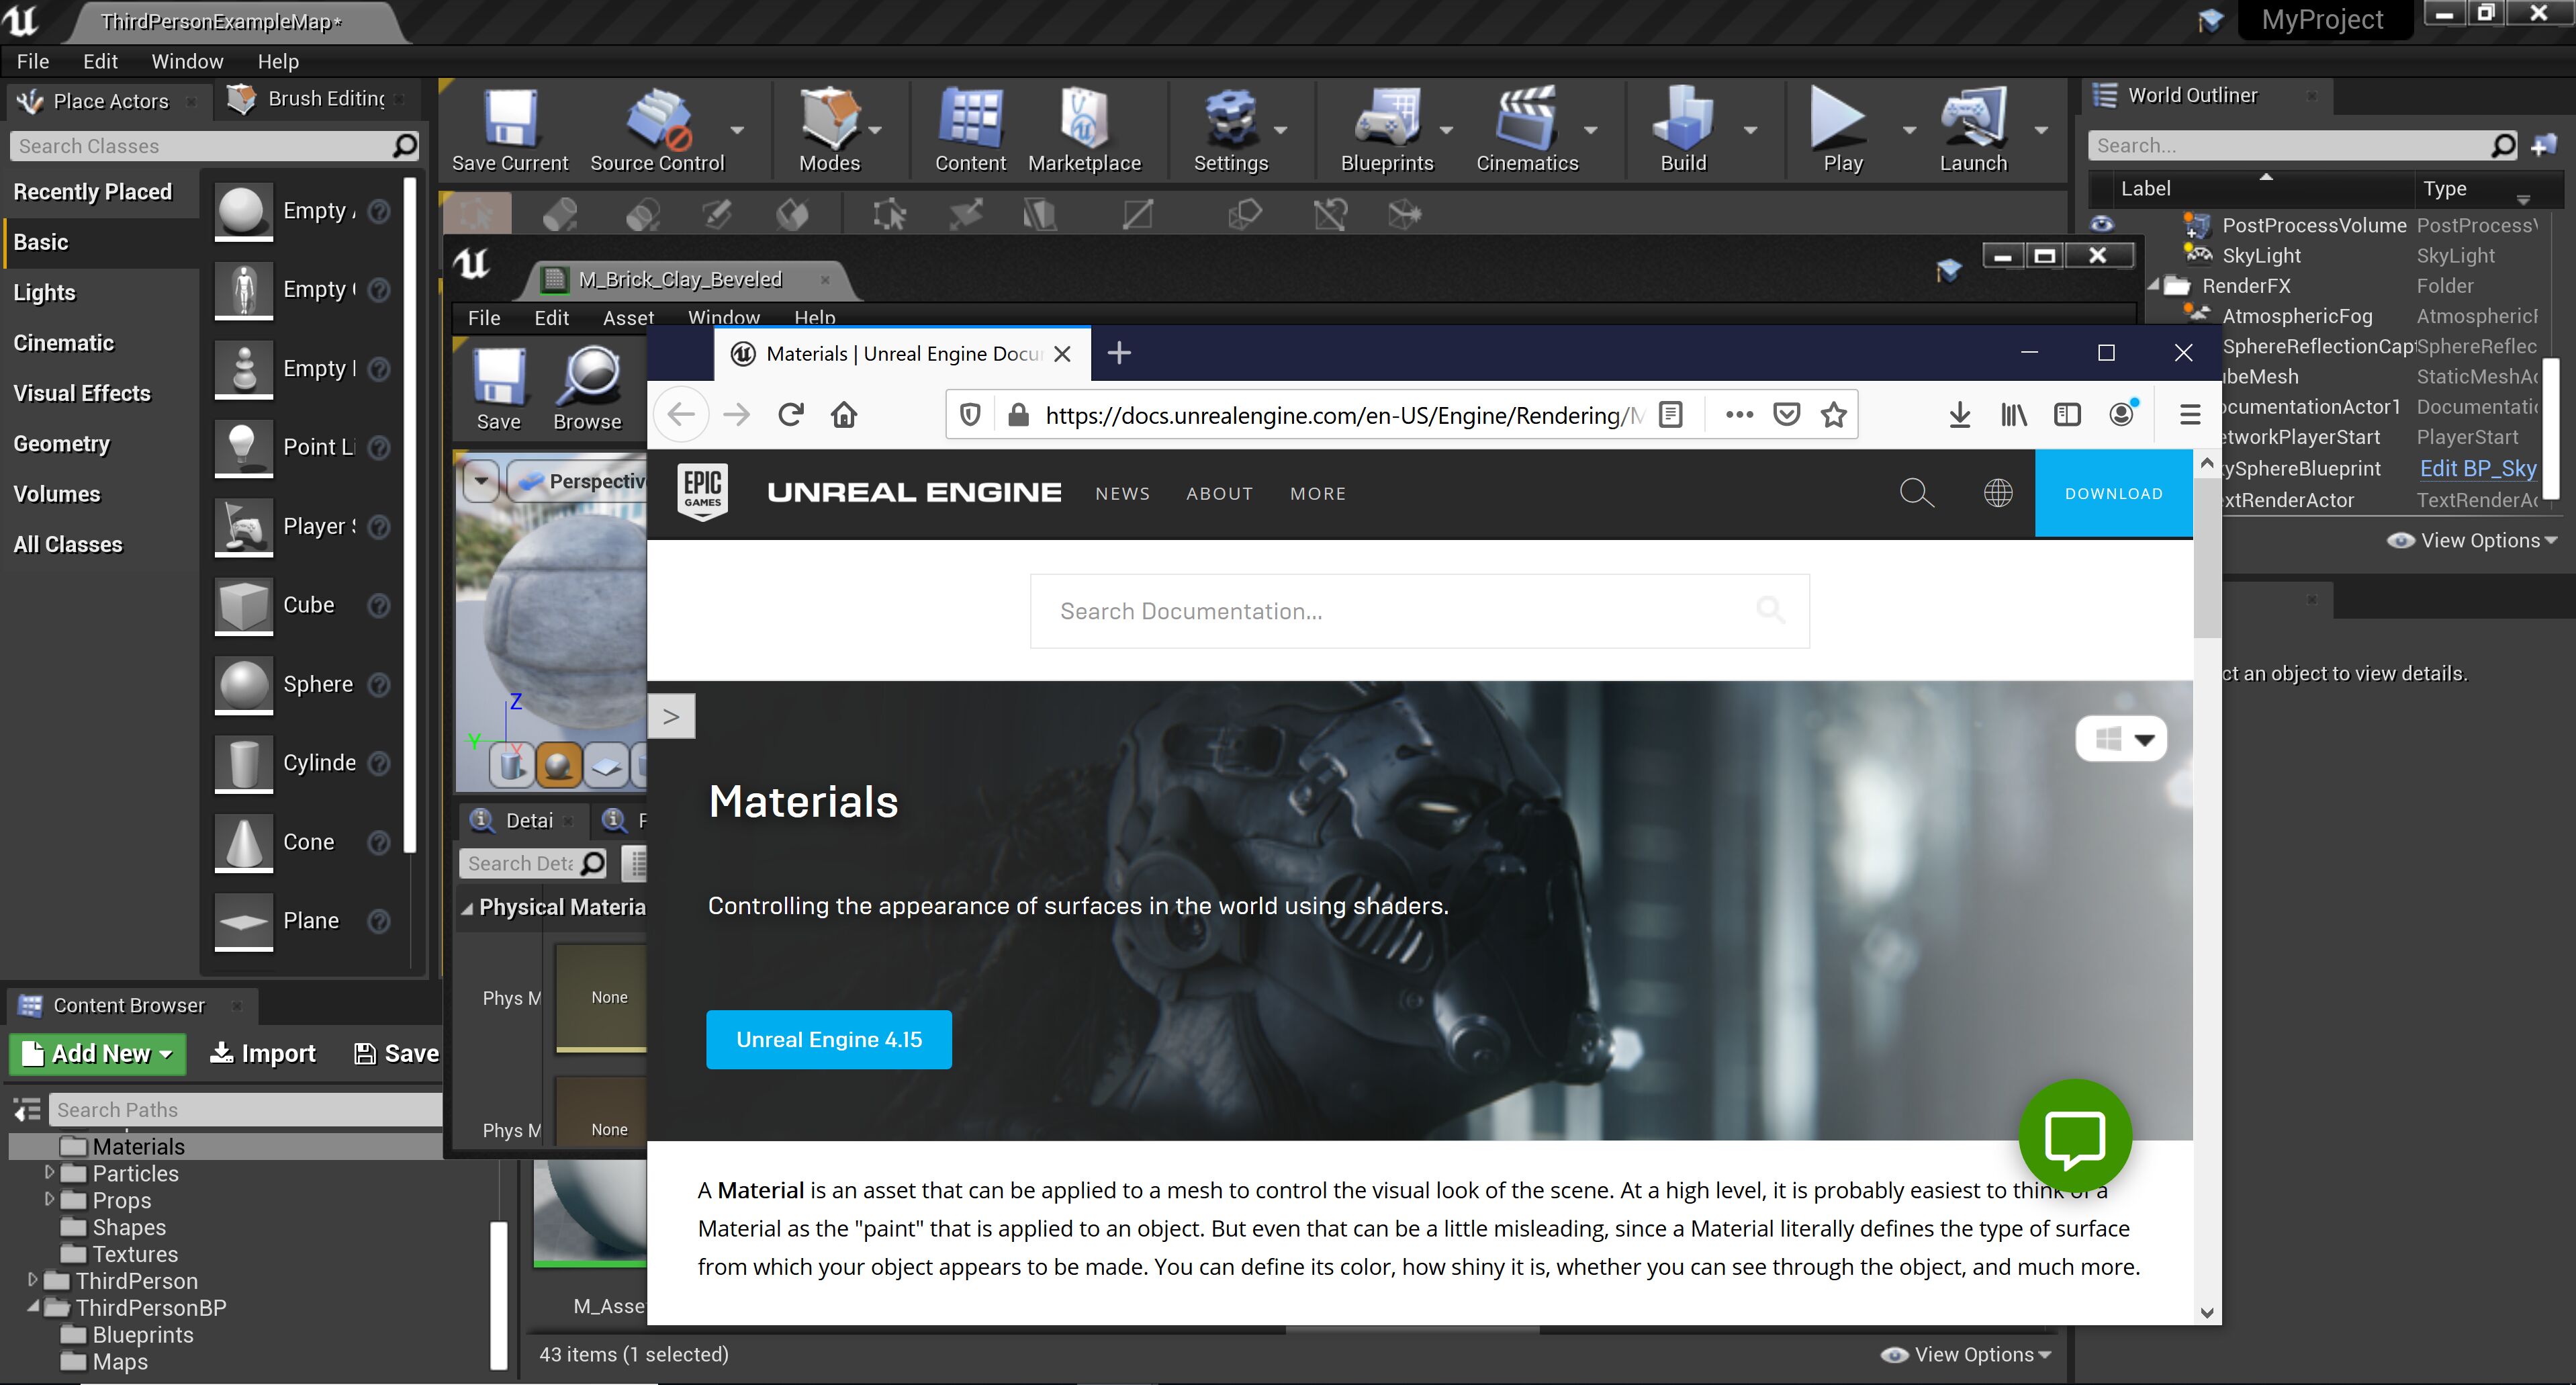Toggle reader view in the address bar

(x=1670, y=414)
